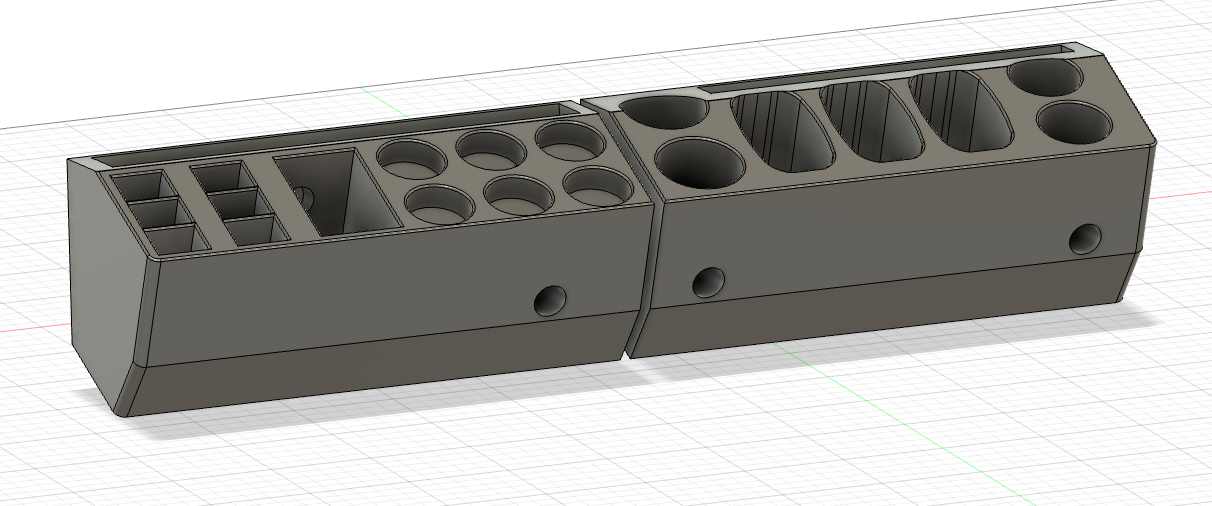Click the long narrow back slot on left block

point(330,132)
